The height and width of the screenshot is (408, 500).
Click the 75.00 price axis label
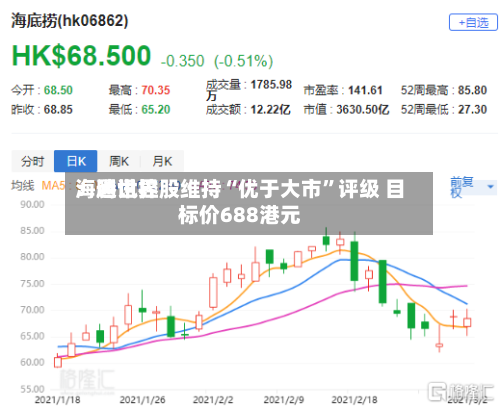point(32,284)
